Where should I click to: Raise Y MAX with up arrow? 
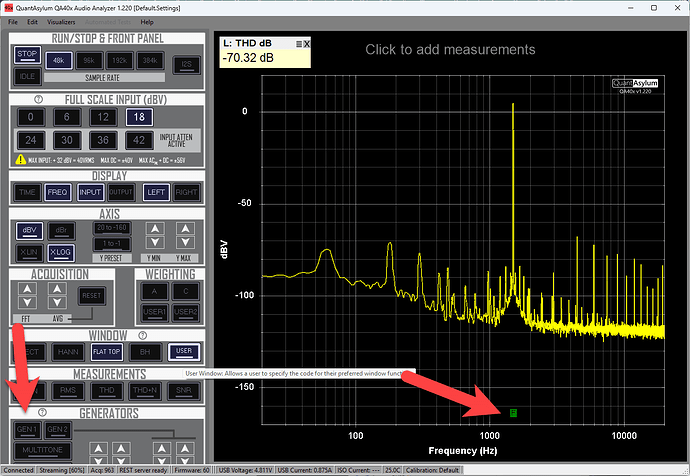[186, 229]
